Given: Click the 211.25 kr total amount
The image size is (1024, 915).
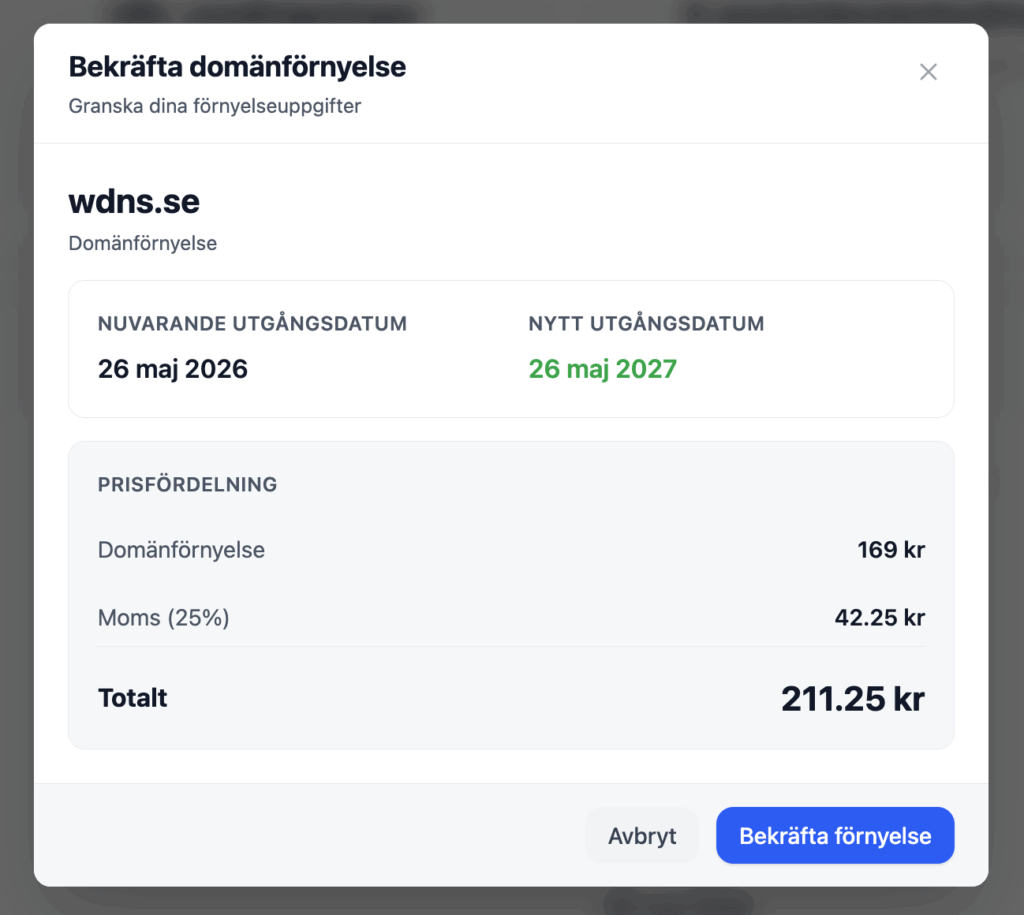Looking at the screenshot, I should point(852,699).
